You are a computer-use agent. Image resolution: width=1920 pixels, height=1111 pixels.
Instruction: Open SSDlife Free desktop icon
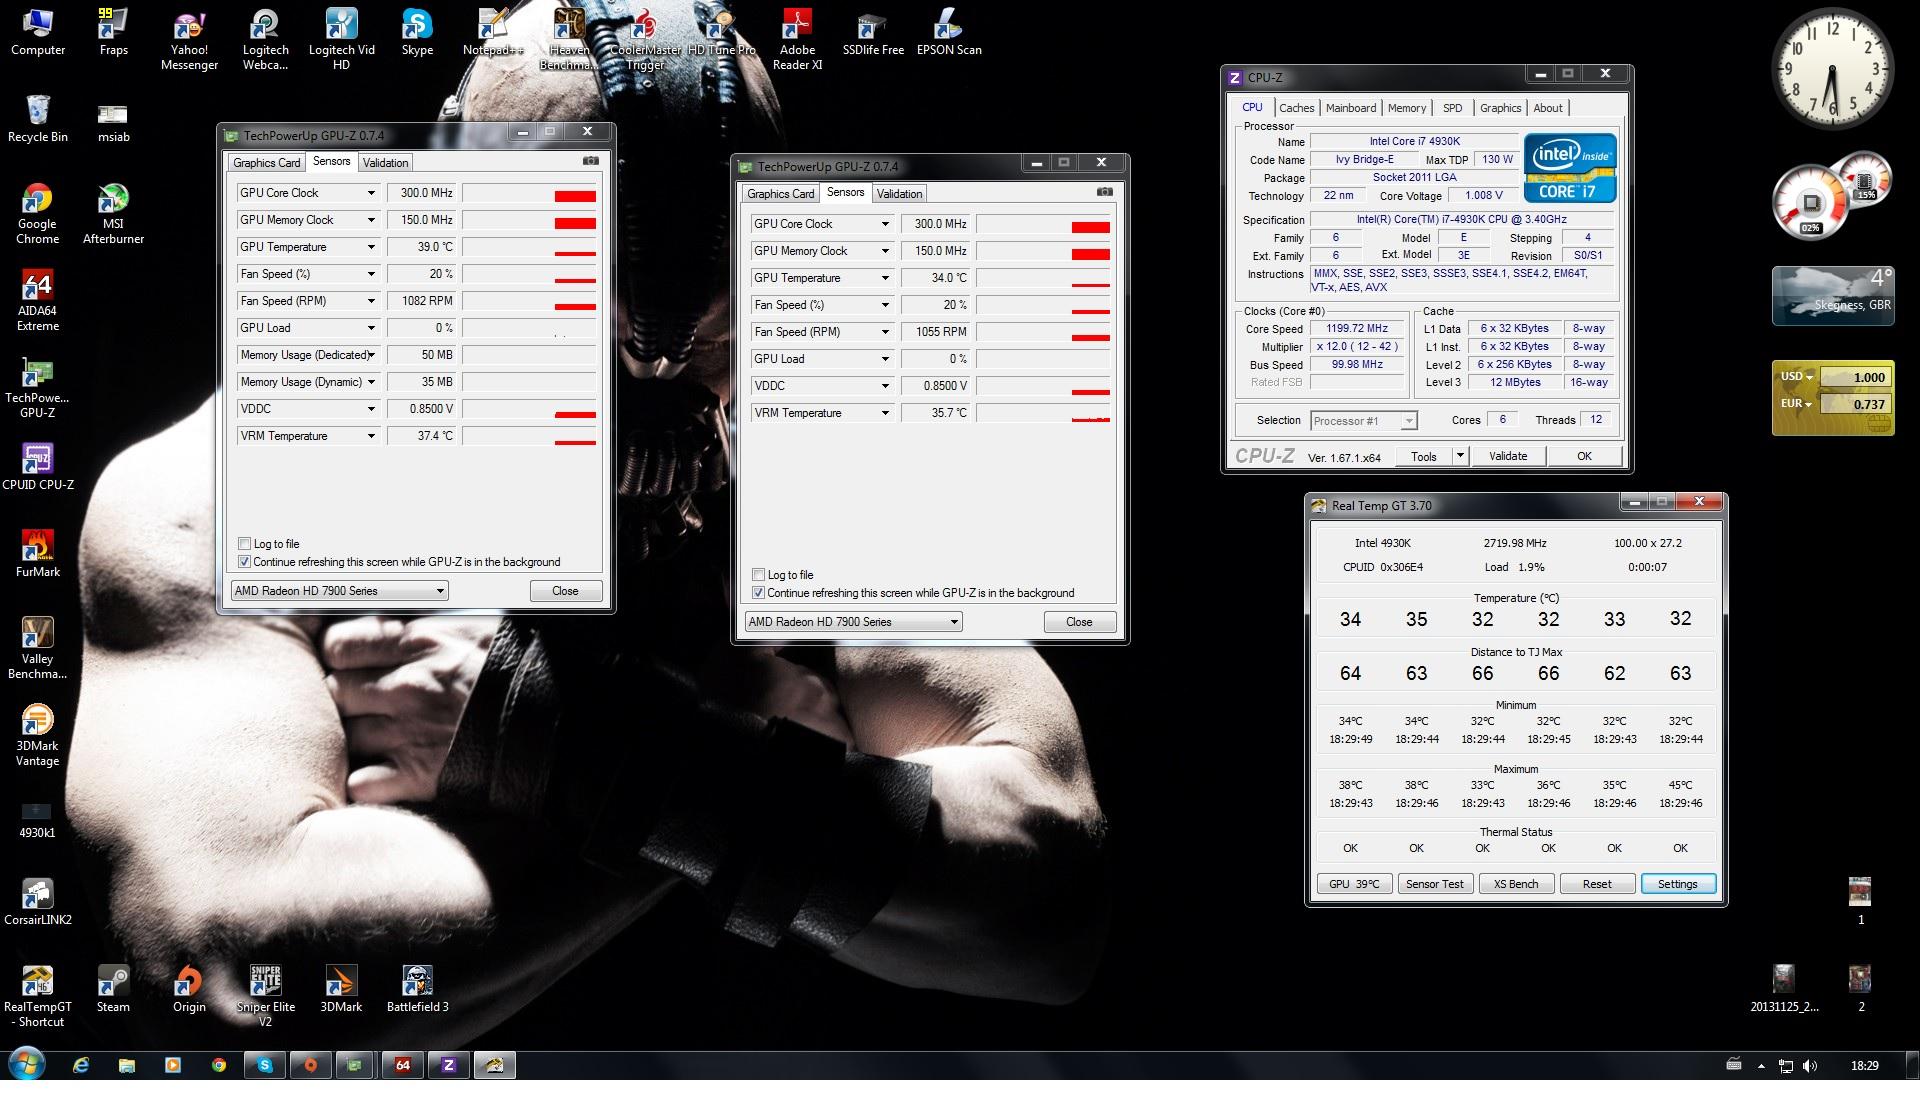[873, 33]
